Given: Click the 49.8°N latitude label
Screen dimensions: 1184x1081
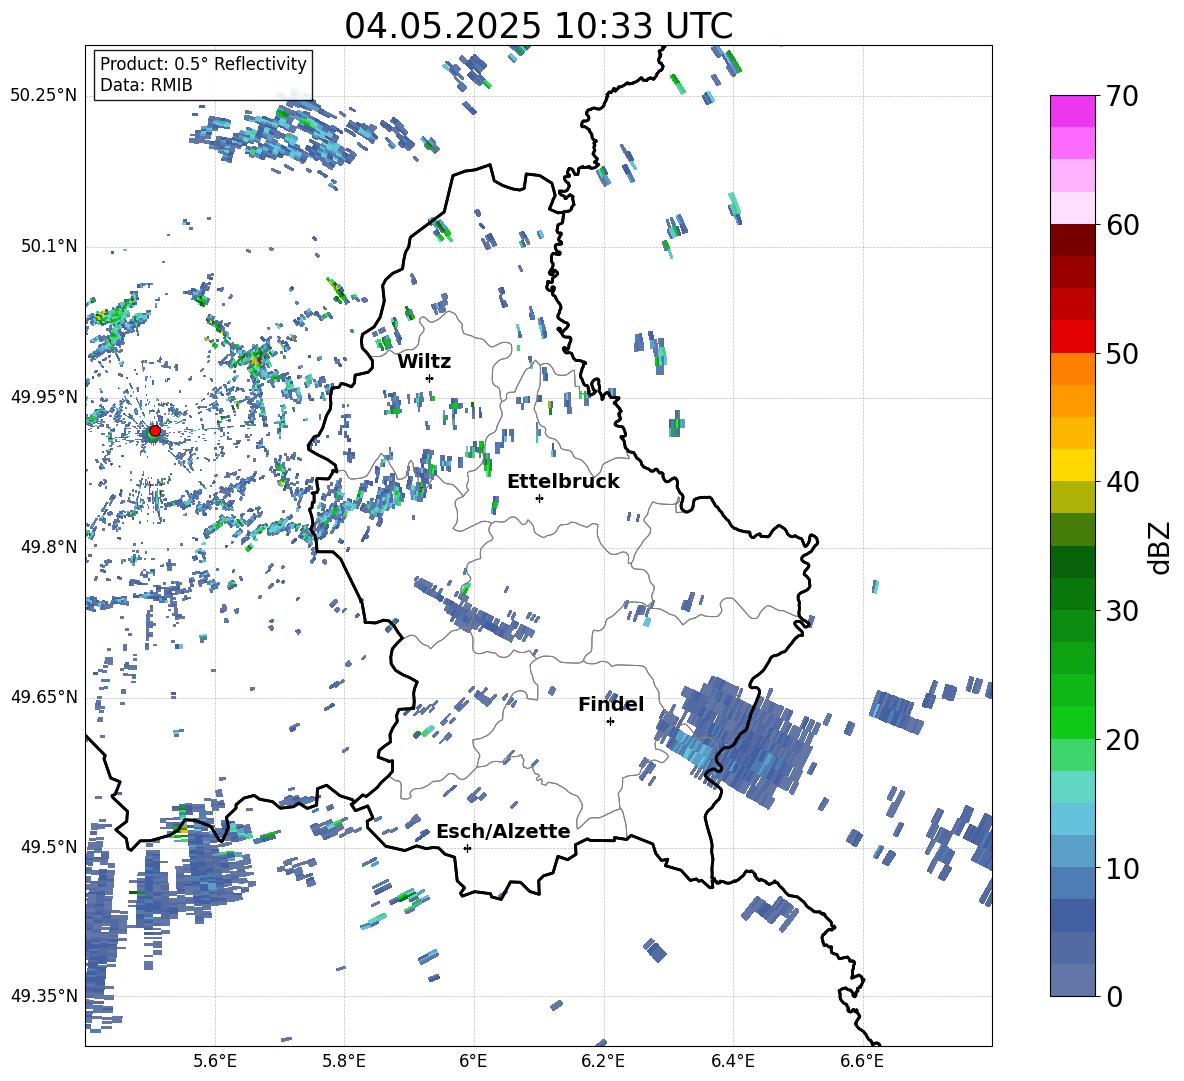Looking at the screenshot, I should [x=49, y=547].
